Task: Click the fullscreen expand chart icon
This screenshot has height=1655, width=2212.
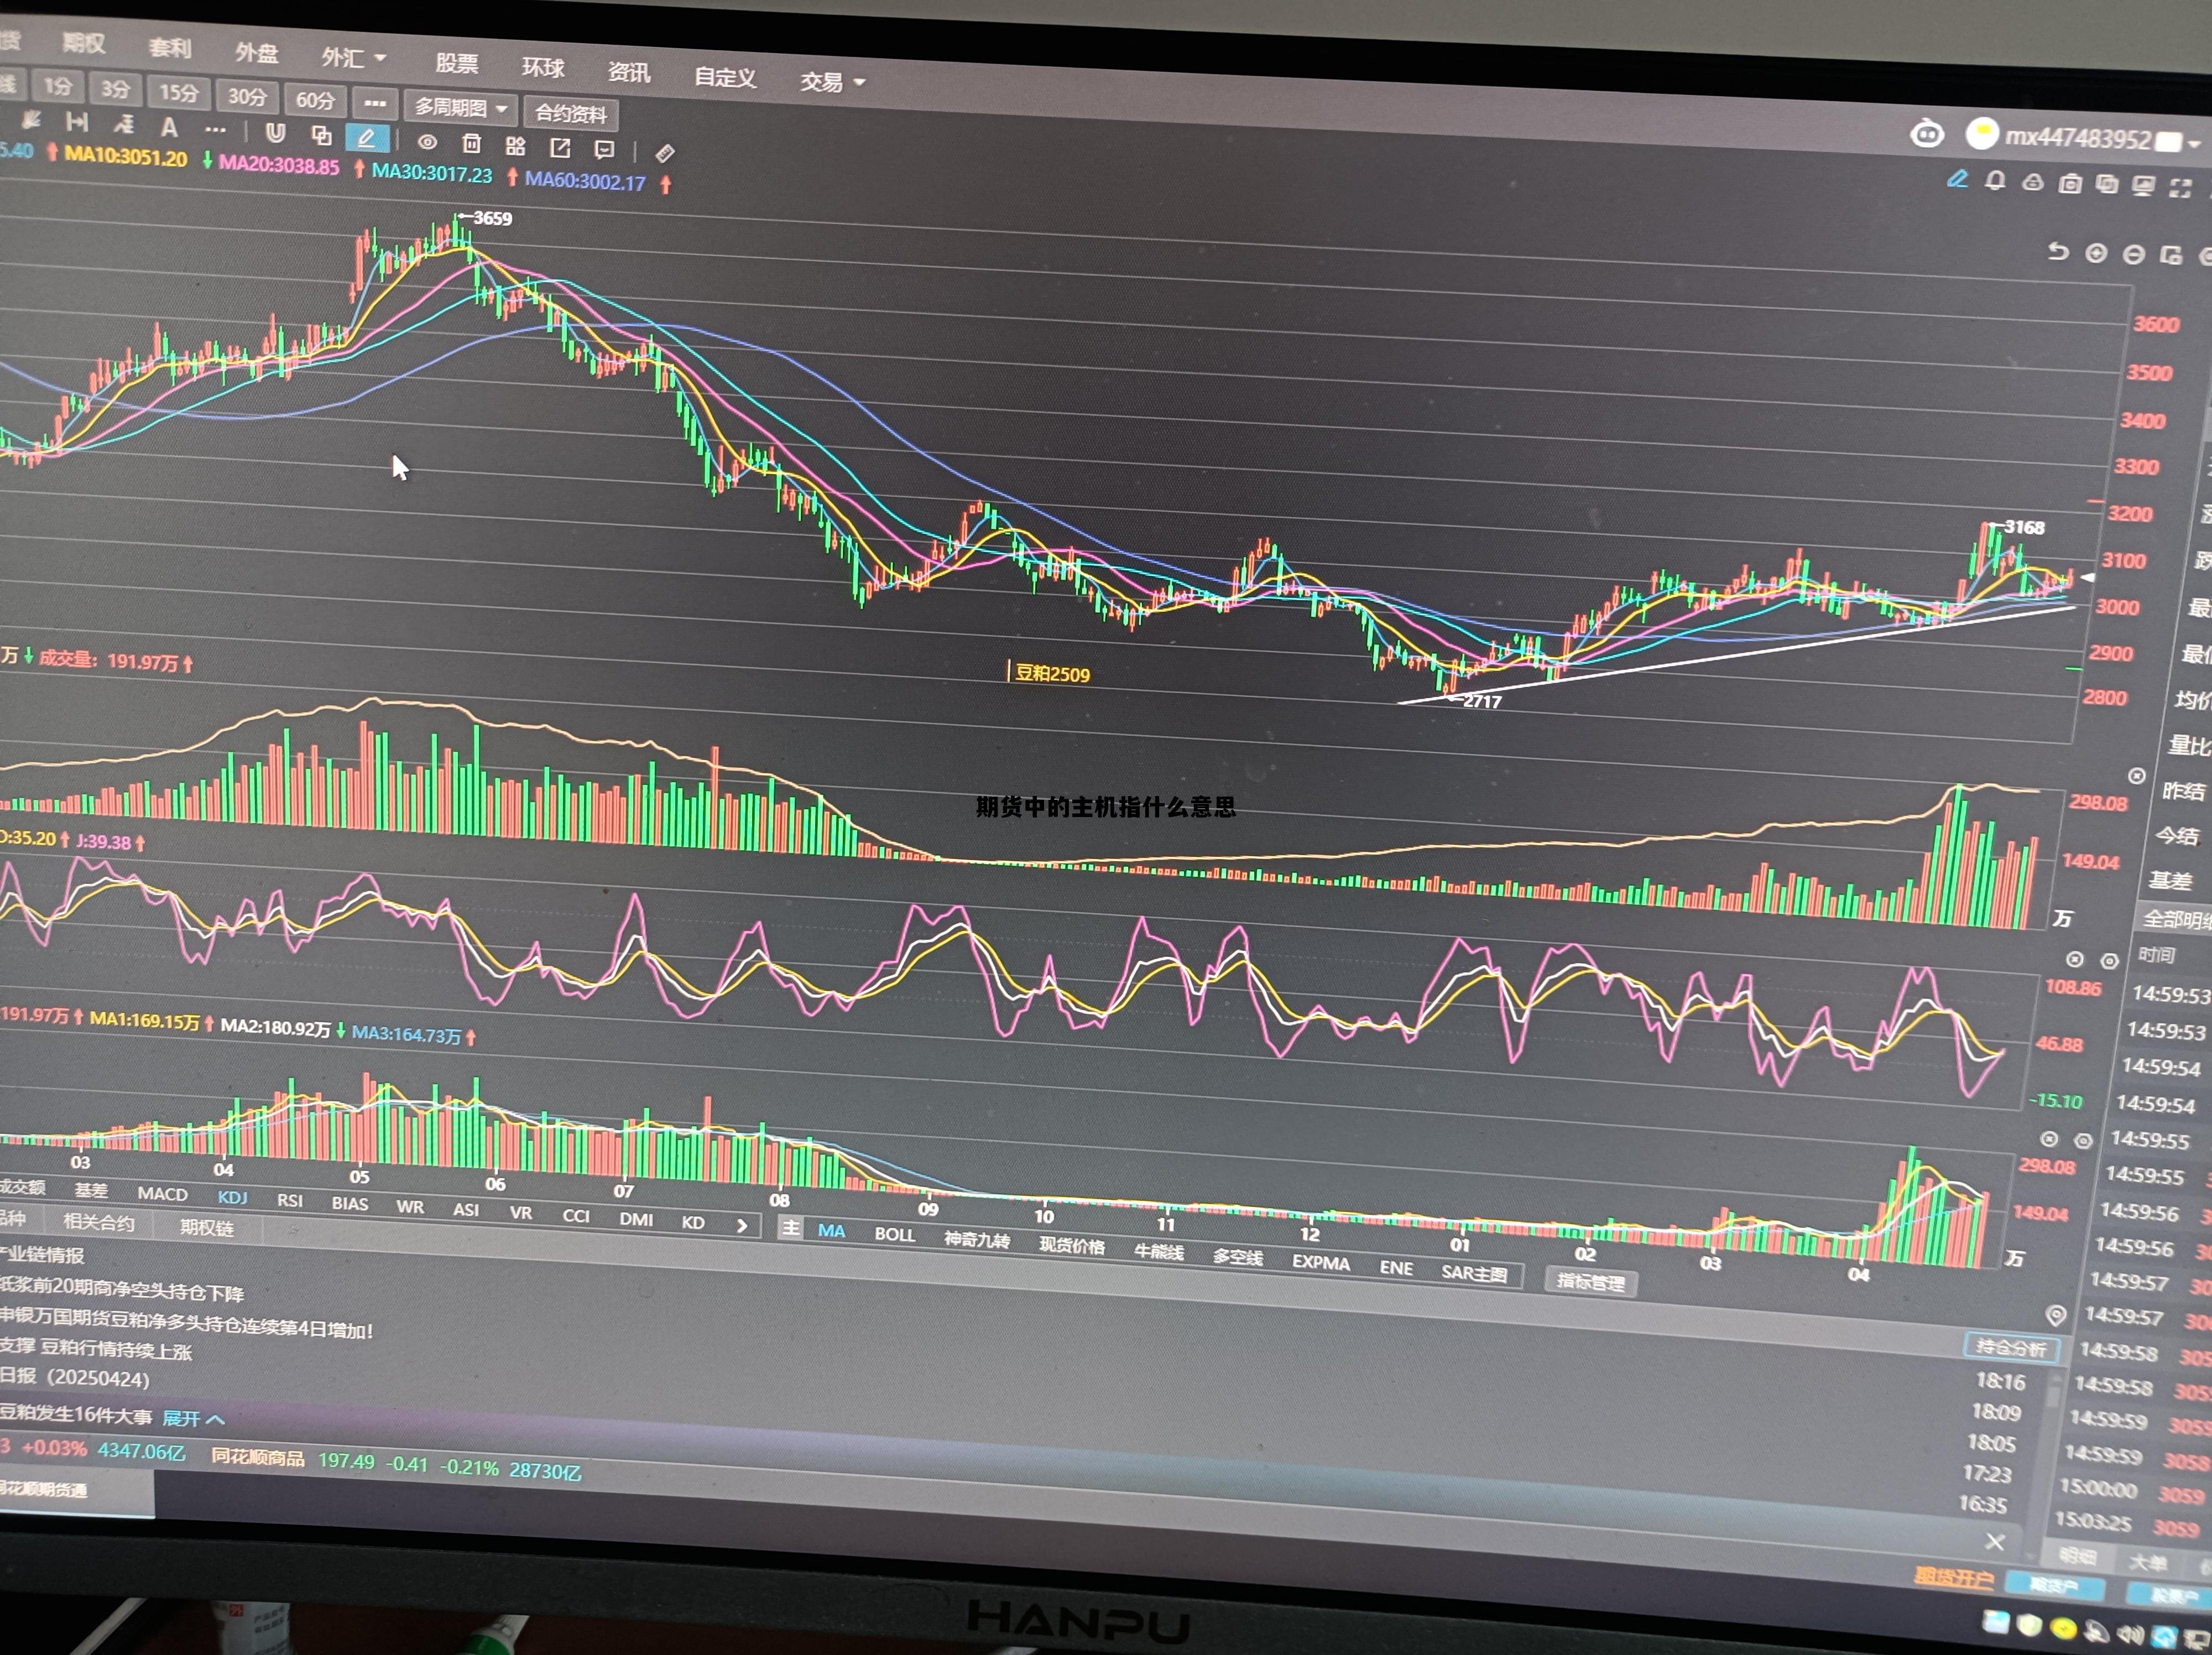Action: (2180, 188)
